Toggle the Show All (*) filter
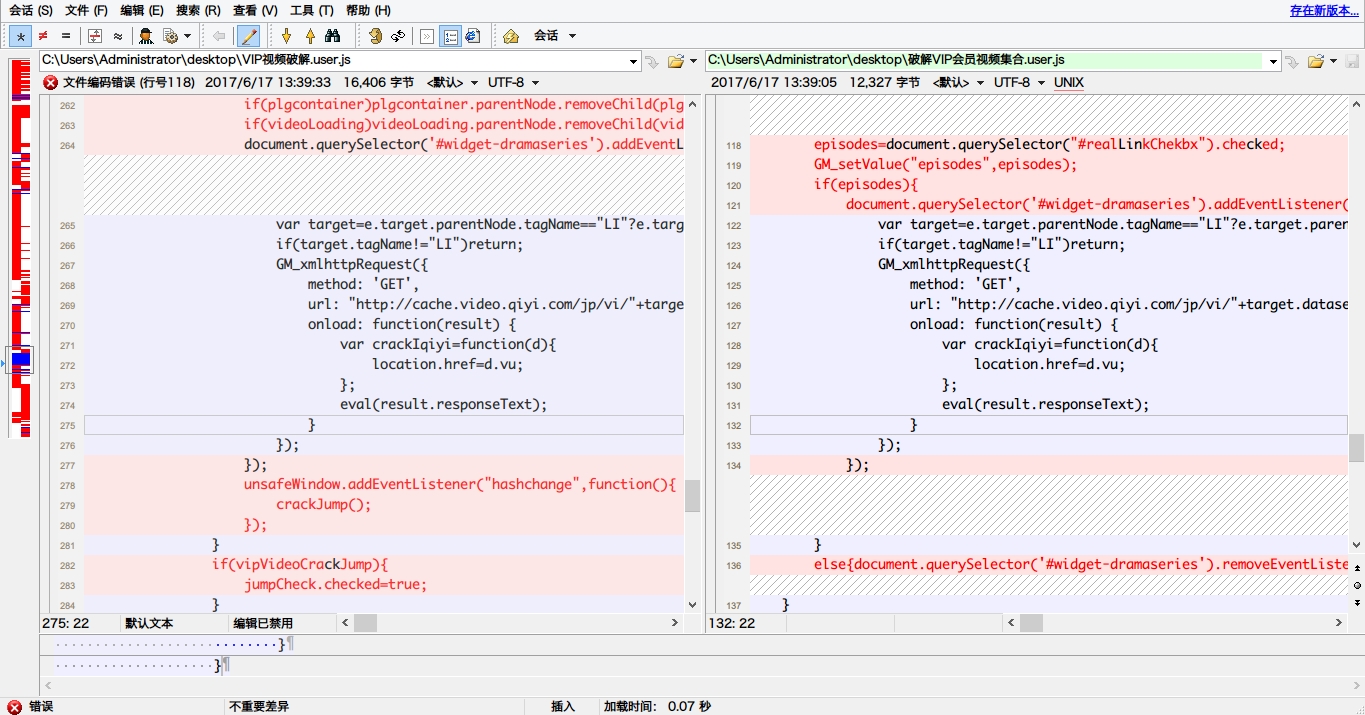Viewport: 1365px width, 715px height. (20, 36)
